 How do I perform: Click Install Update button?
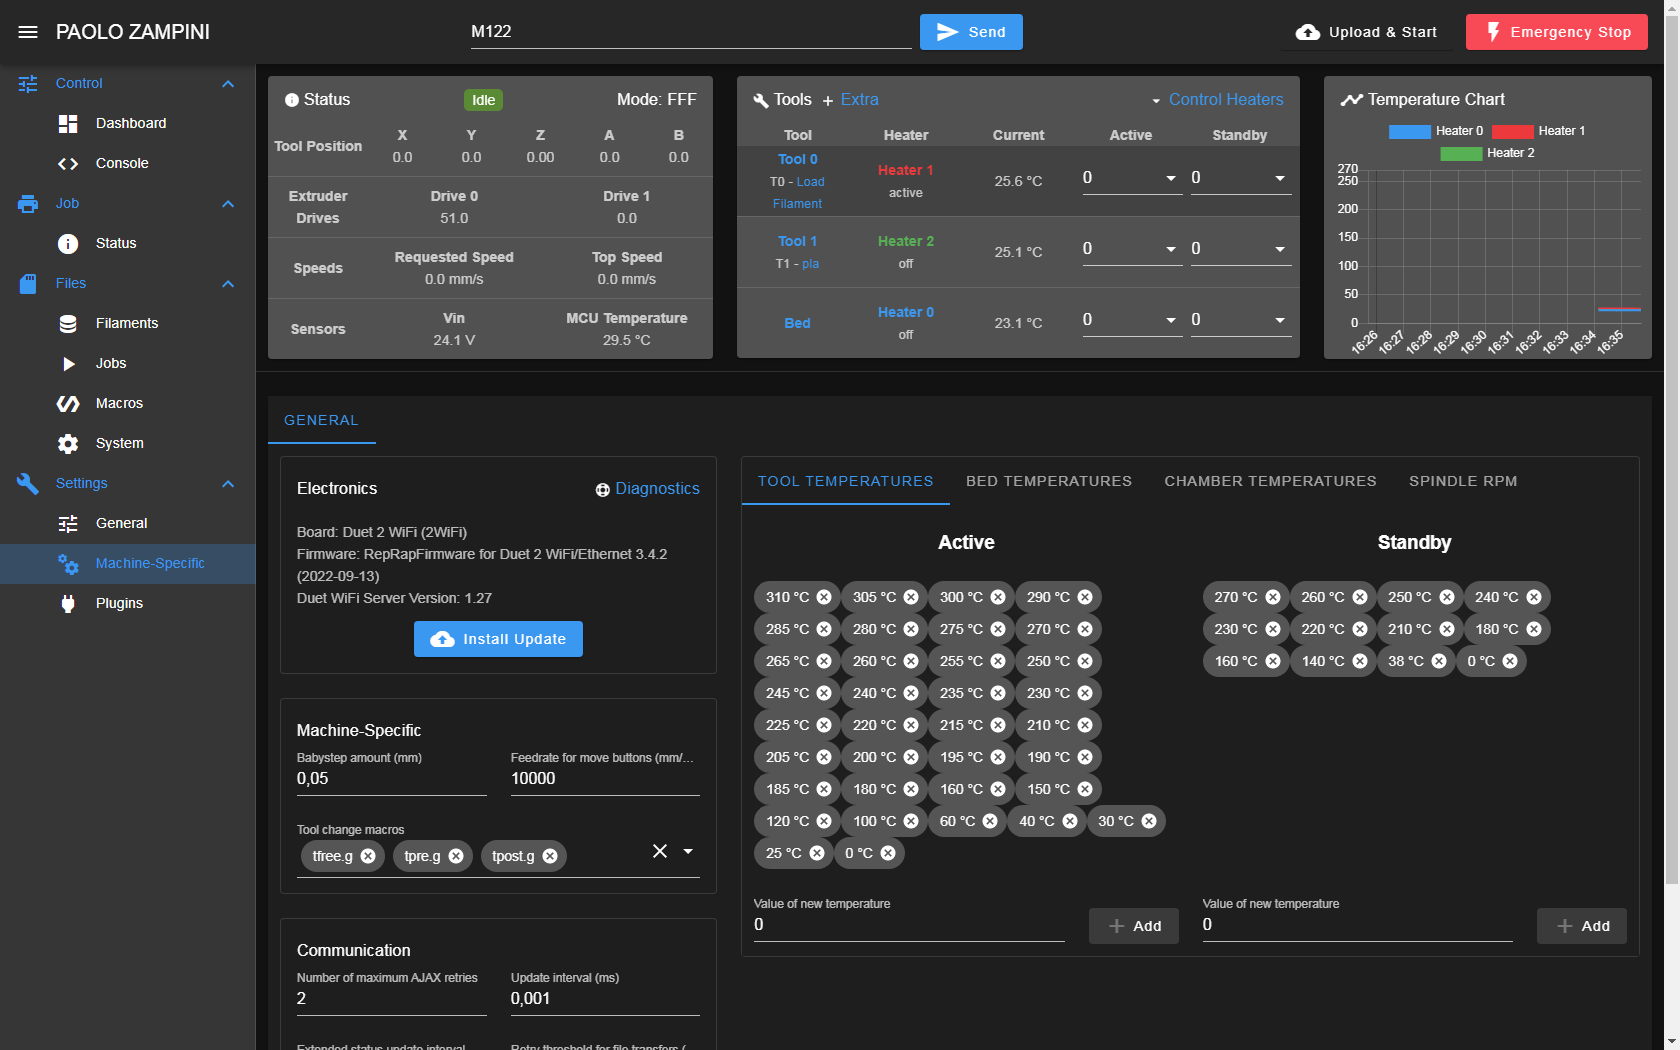(x=498, y=639)
